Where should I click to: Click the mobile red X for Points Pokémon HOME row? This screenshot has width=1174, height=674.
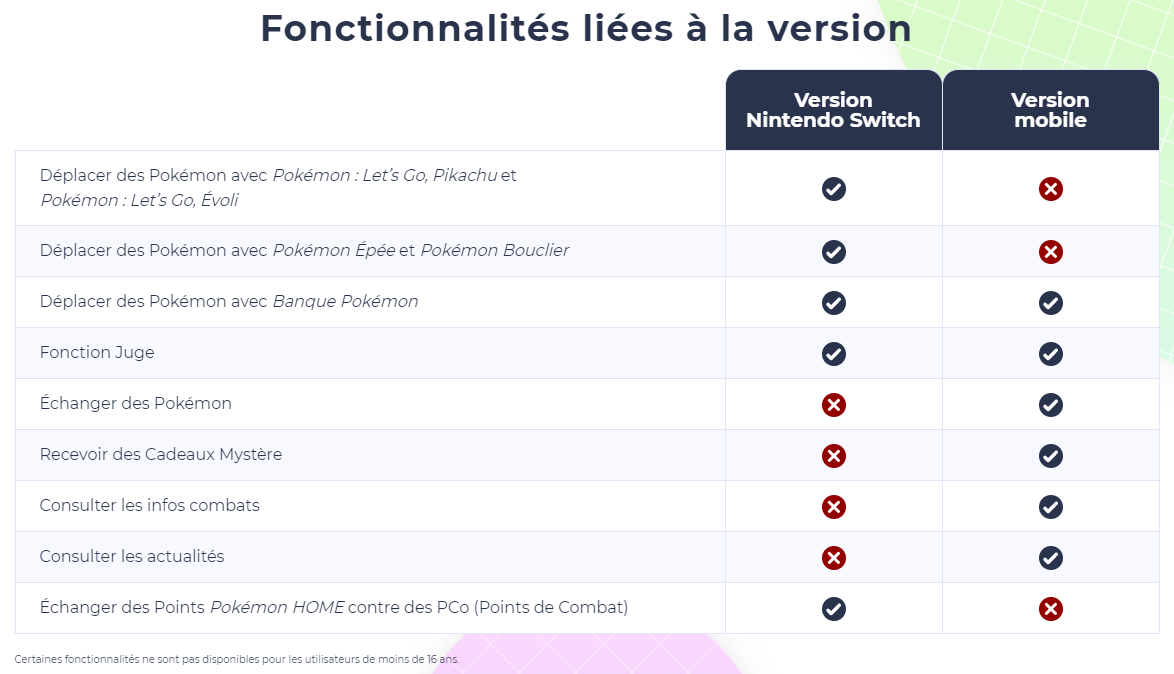pos(1050,608)
